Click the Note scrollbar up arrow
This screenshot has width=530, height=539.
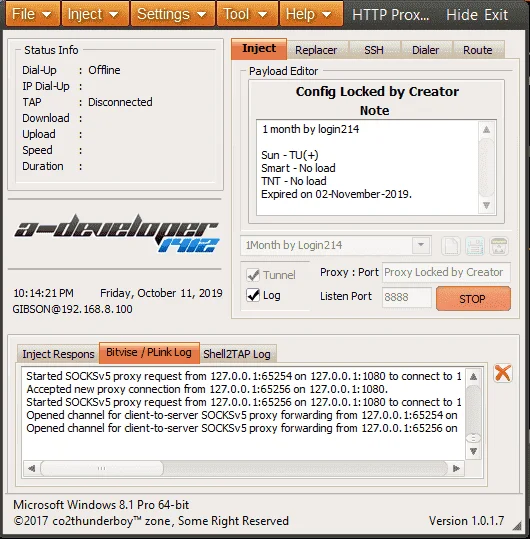(x=486, y=130)
